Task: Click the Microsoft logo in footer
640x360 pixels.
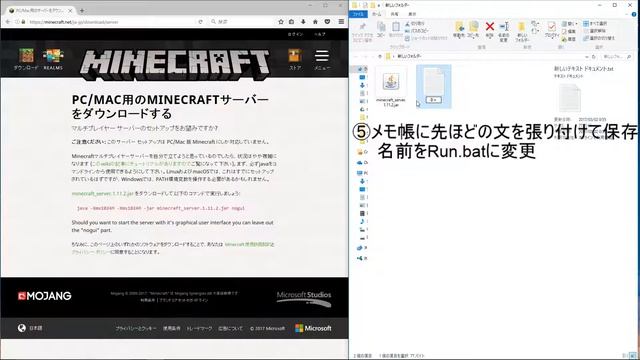Action: point(313,328)
